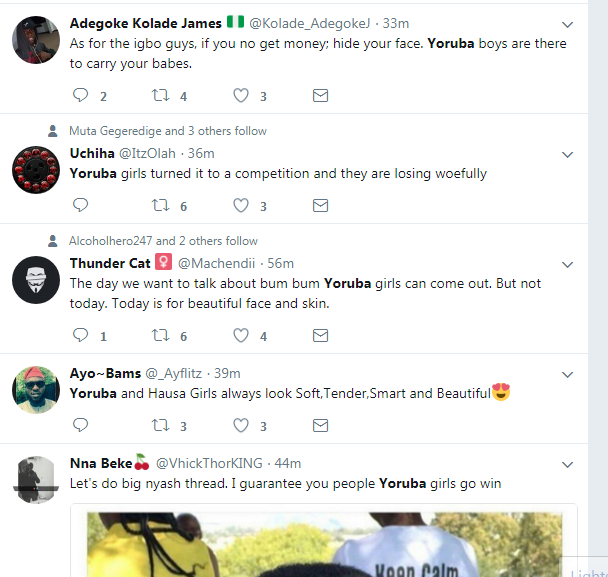The height and width of the screenshot is (577, 608).
Task: Retweet Uchiha's tweet
Action: 160,205
